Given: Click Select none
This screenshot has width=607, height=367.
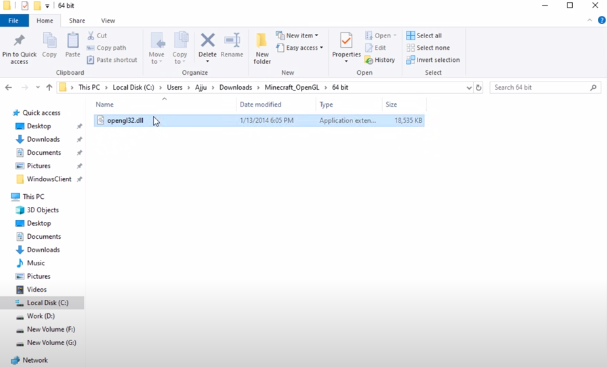Looking at the screenshot, I should click(428, 48).
